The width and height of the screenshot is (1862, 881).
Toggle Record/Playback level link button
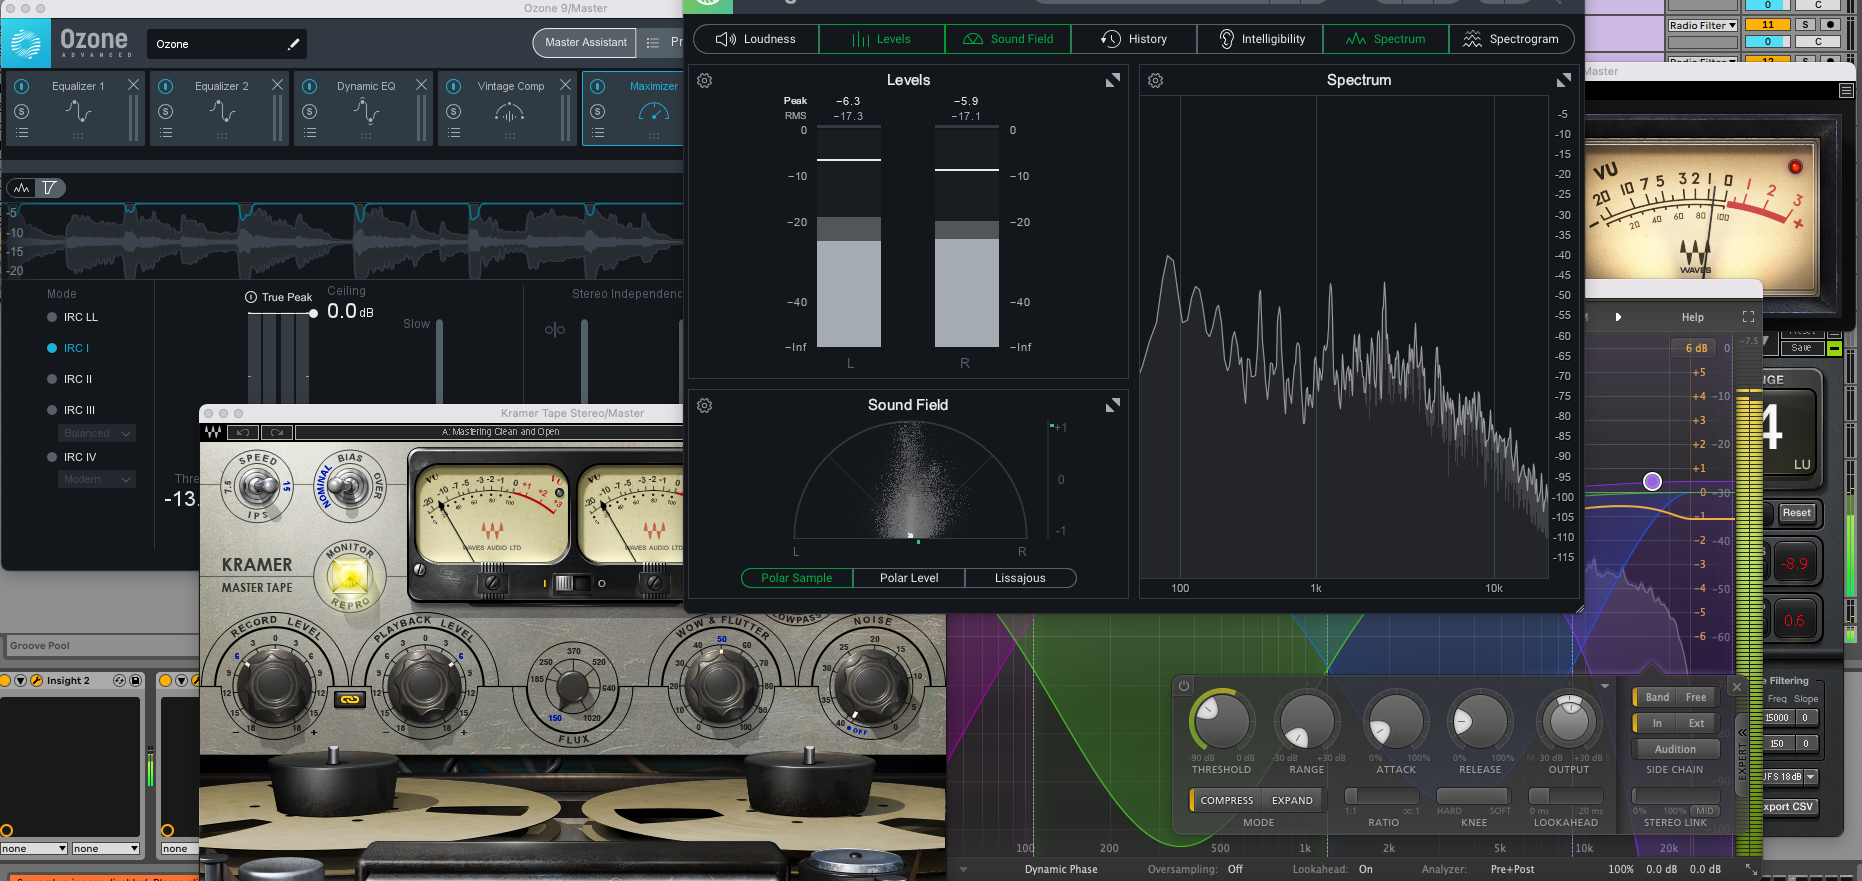[349, 699]
